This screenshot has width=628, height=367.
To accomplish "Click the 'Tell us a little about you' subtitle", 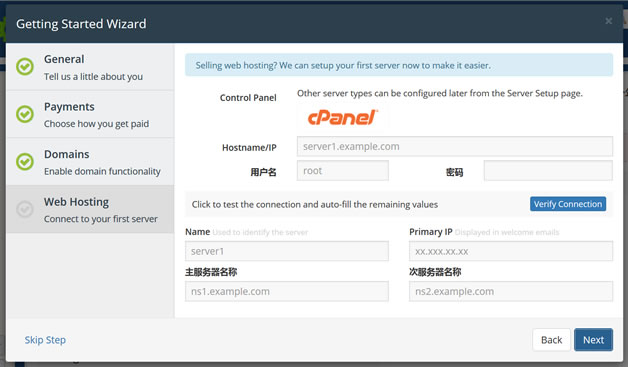I will coord(93,77).
